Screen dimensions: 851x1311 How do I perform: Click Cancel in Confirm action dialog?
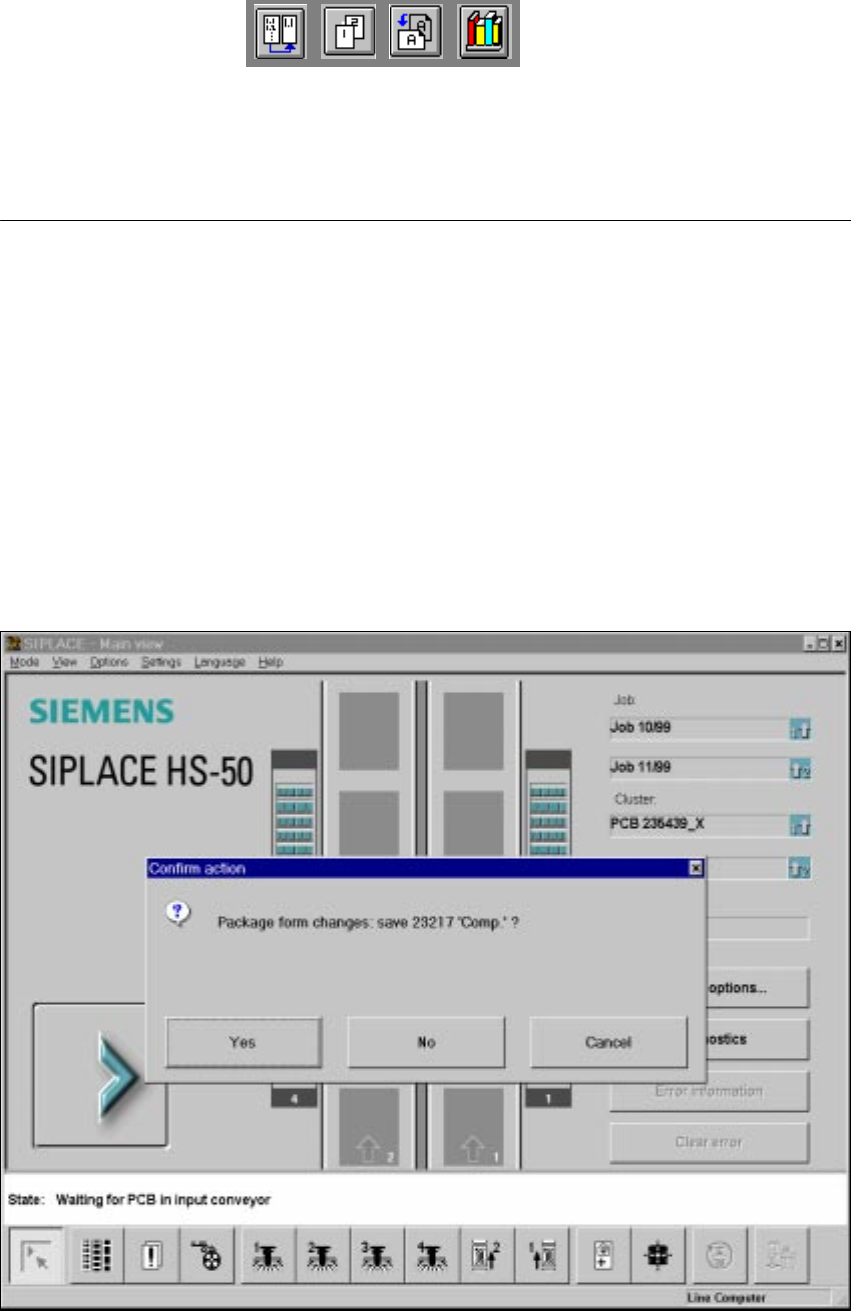pos(608,1042)
